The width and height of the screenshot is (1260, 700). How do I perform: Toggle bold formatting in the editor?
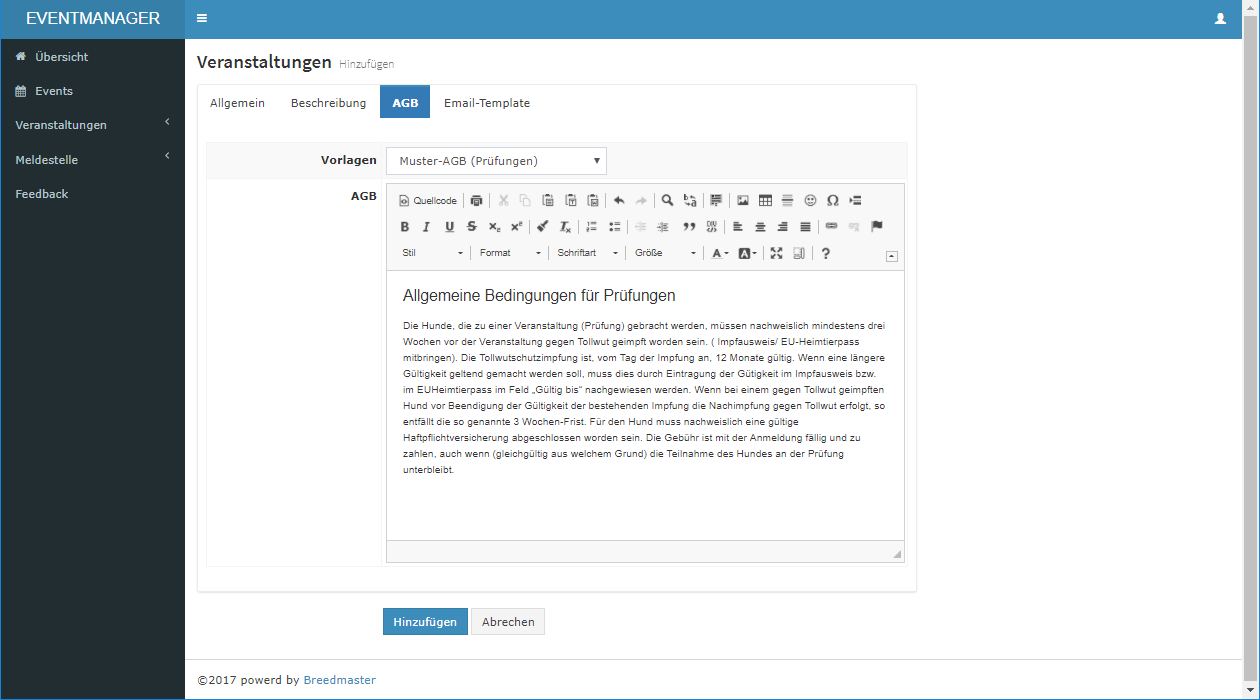pyautogui.click(x=405, y=227)
